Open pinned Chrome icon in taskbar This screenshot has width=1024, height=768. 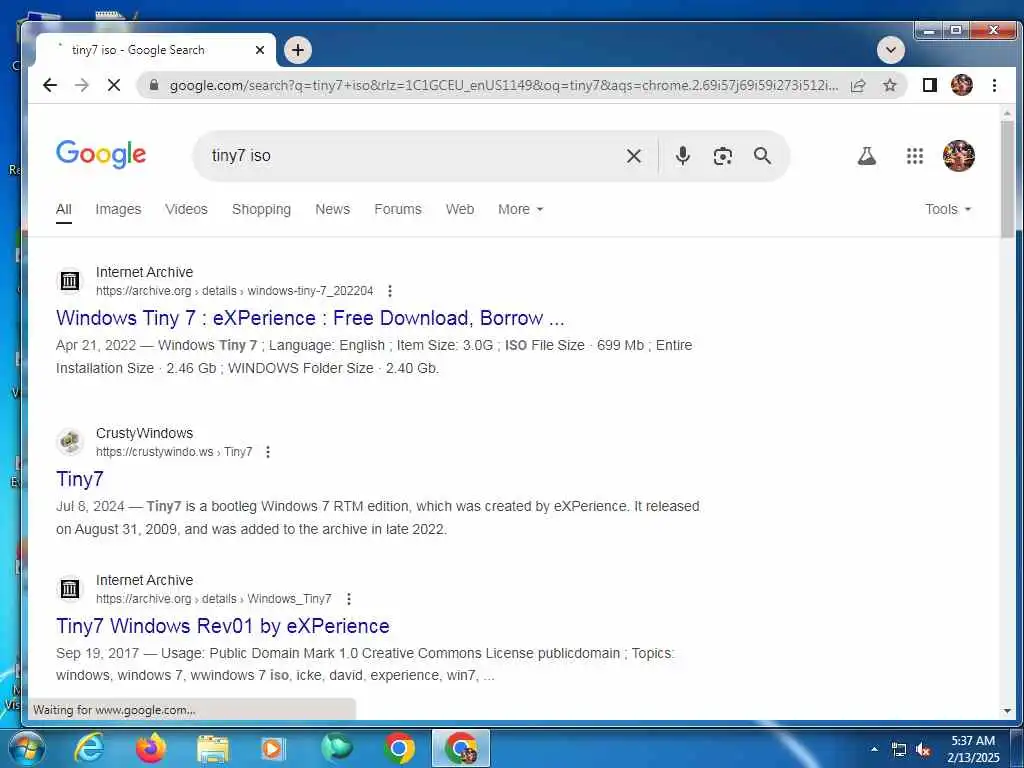[399, 748]
